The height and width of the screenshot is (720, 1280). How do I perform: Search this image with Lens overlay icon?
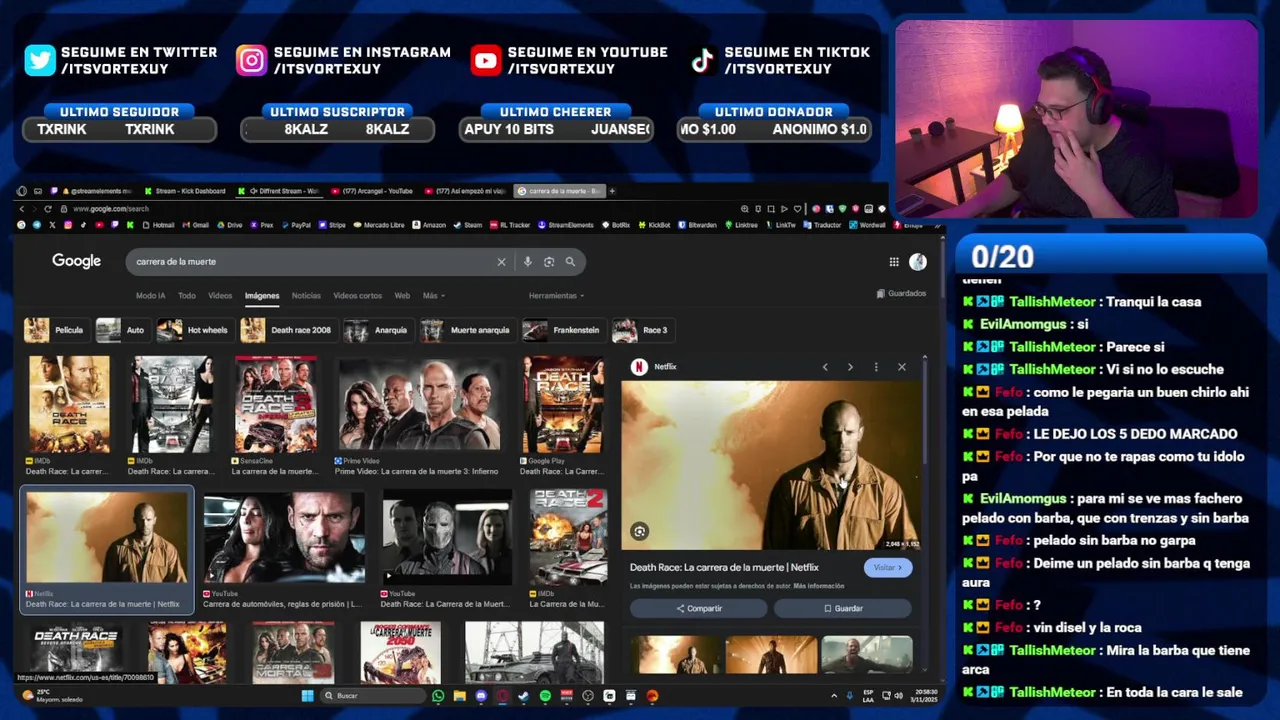(x=639, y=531)
